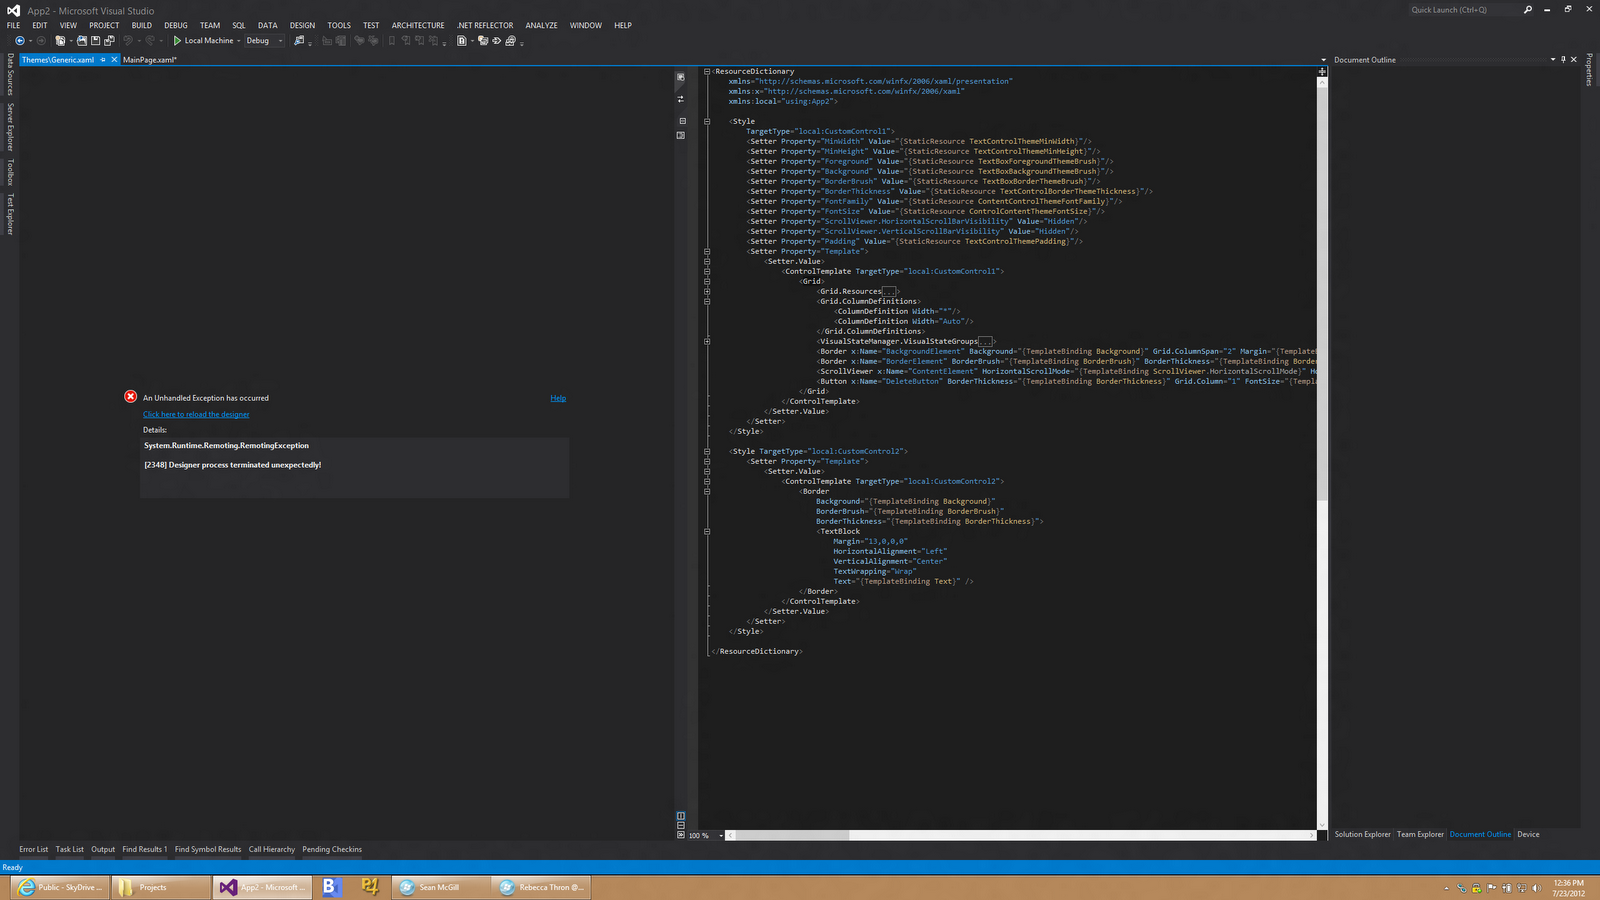Click here to reload the designer link
This screenshot has width=1600, height=900.
coord(196,414)
